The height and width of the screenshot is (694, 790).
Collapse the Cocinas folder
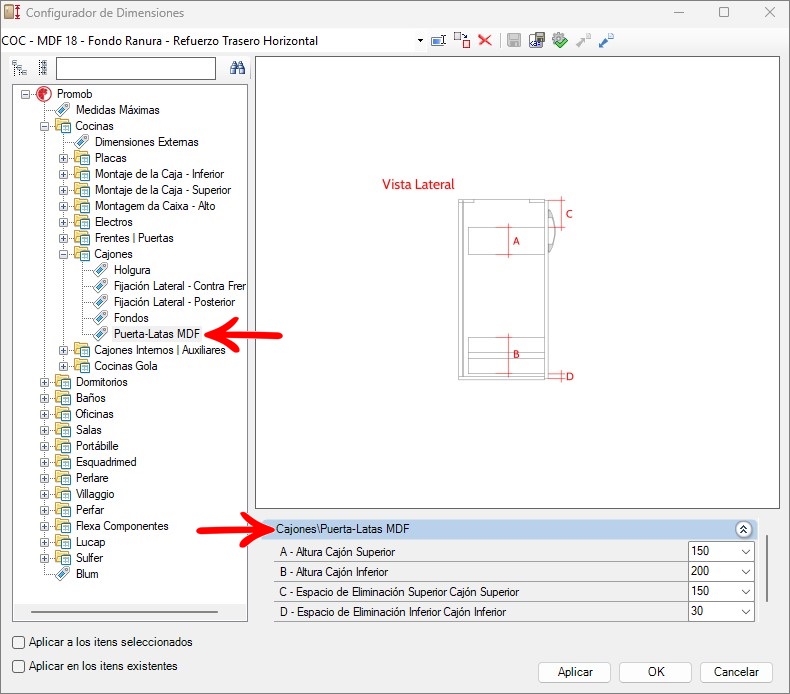(44, 126)
